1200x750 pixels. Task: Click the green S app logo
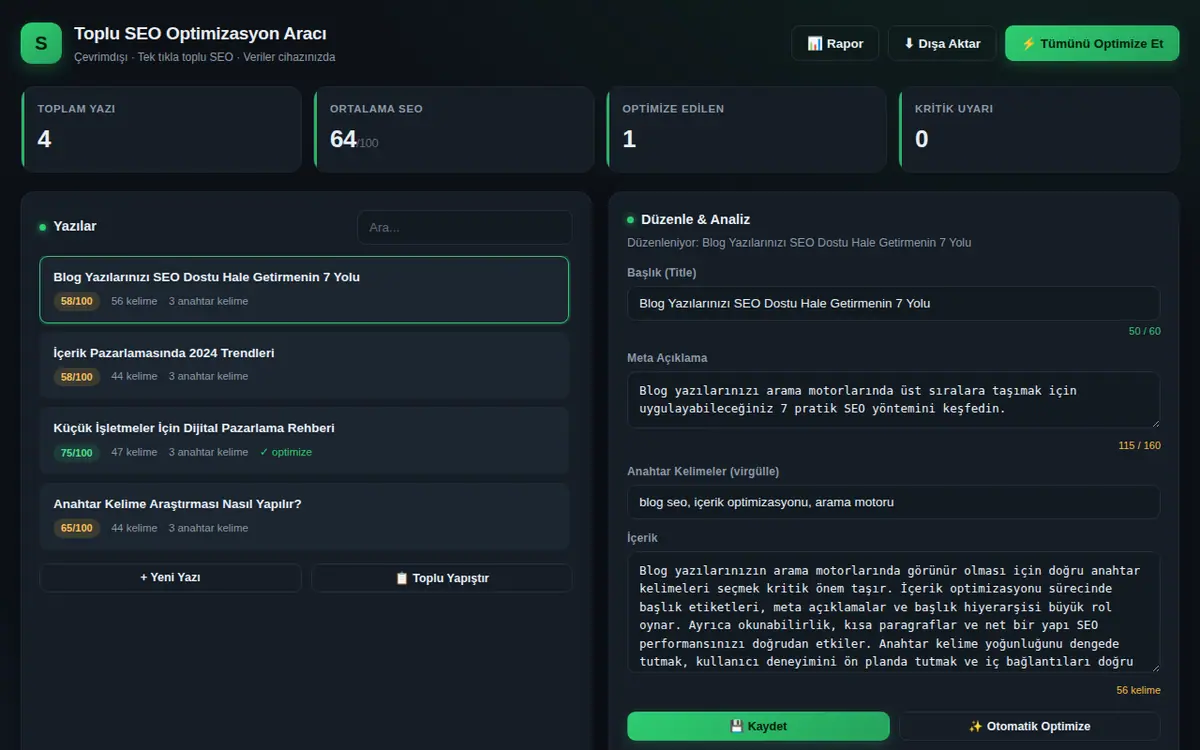click(41, 43)
